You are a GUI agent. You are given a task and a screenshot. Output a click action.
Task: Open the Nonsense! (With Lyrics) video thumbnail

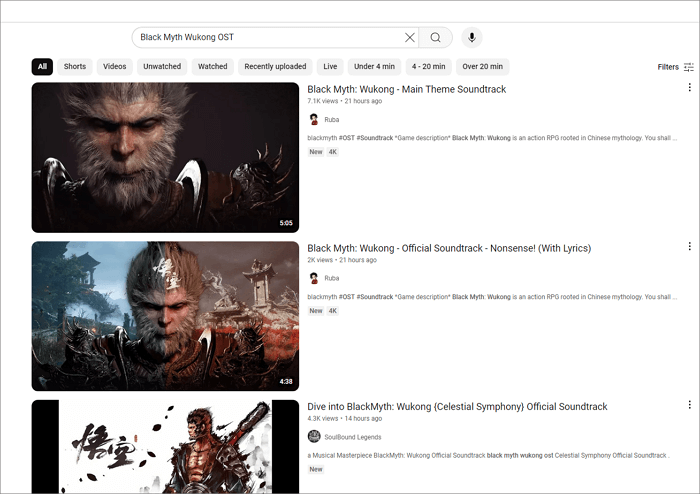pyautogui.click(x=165, y=316)
